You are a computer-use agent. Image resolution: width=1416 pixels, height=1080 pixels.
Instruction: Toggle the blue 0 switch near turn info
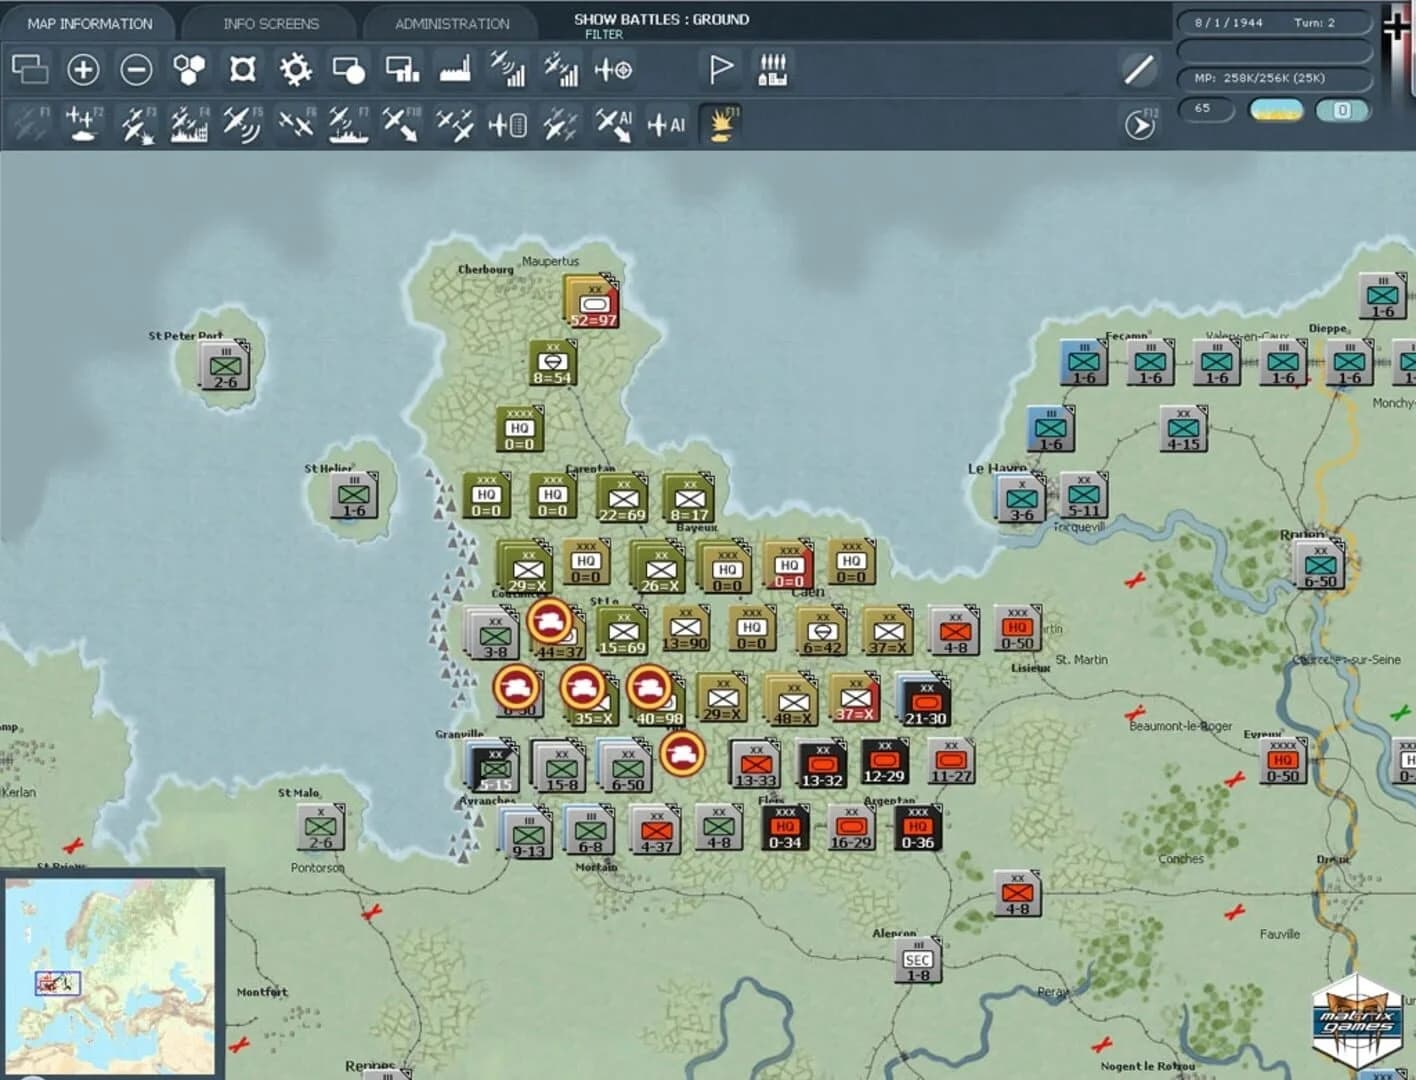[1343, 110]
